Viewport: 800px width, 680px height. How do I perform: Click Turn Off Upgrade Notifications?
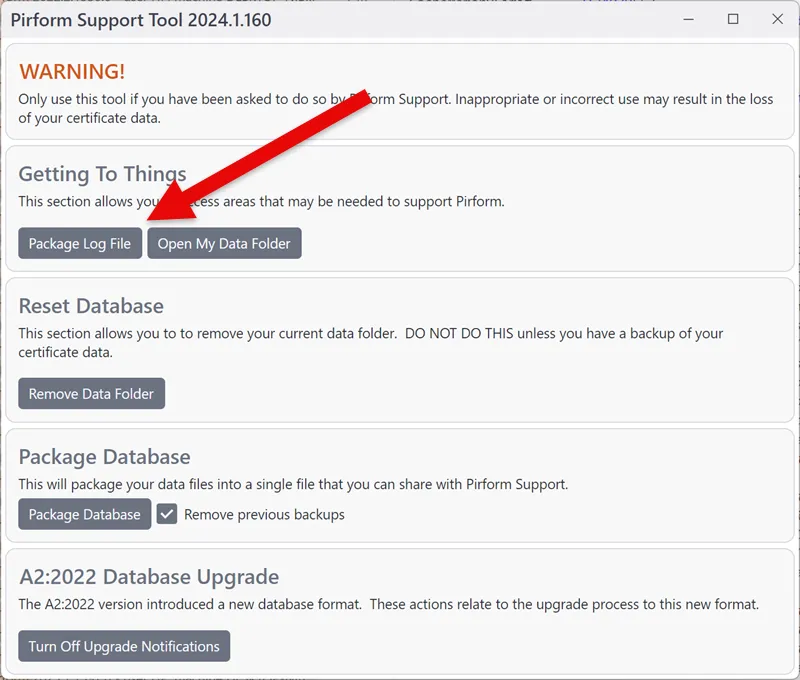124,646
